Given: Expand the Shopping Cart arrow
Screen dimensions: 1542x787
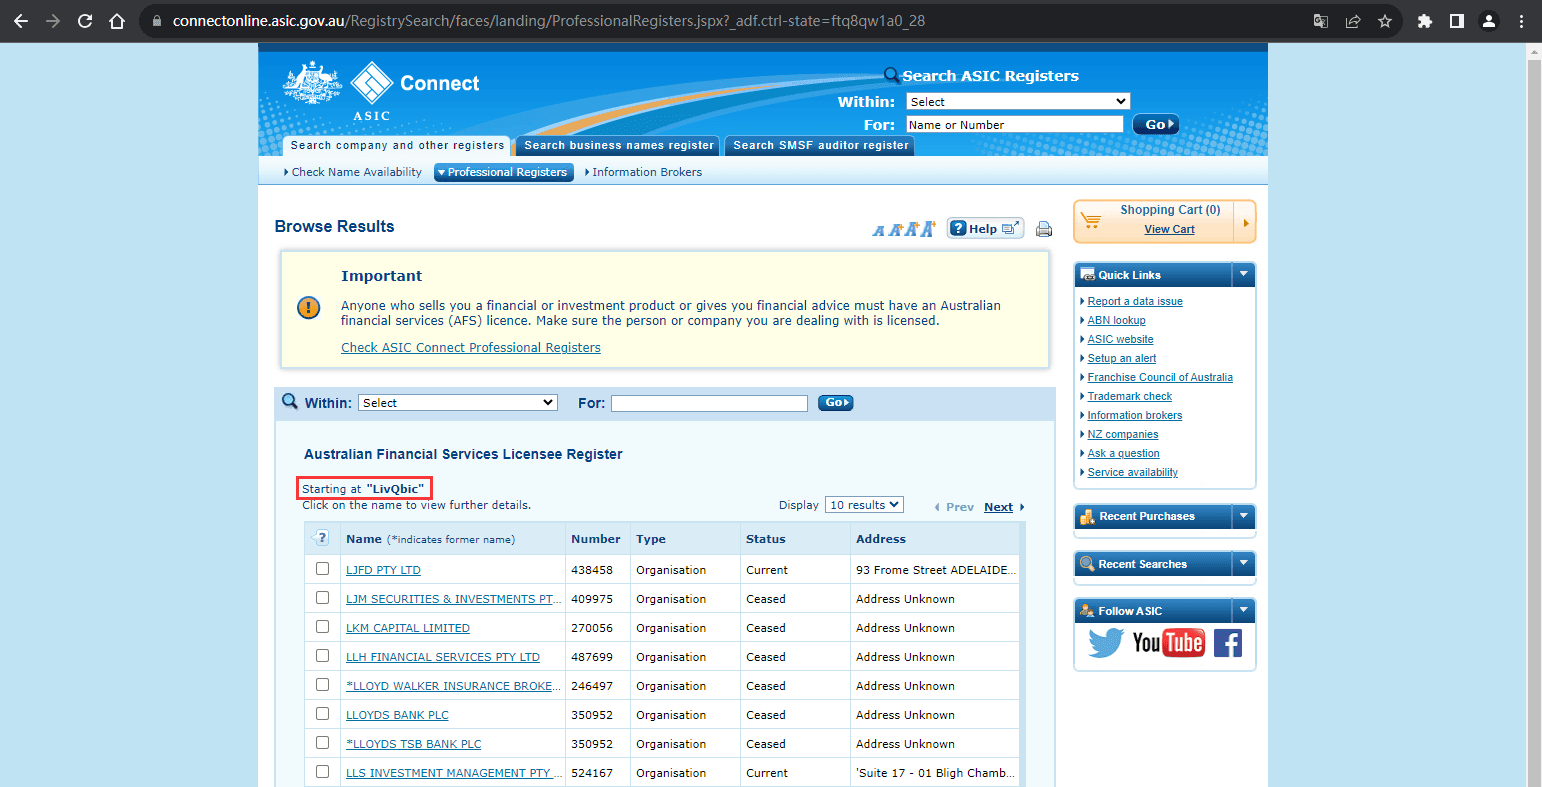Looking at the screenshot, I should click(1246, 223).
